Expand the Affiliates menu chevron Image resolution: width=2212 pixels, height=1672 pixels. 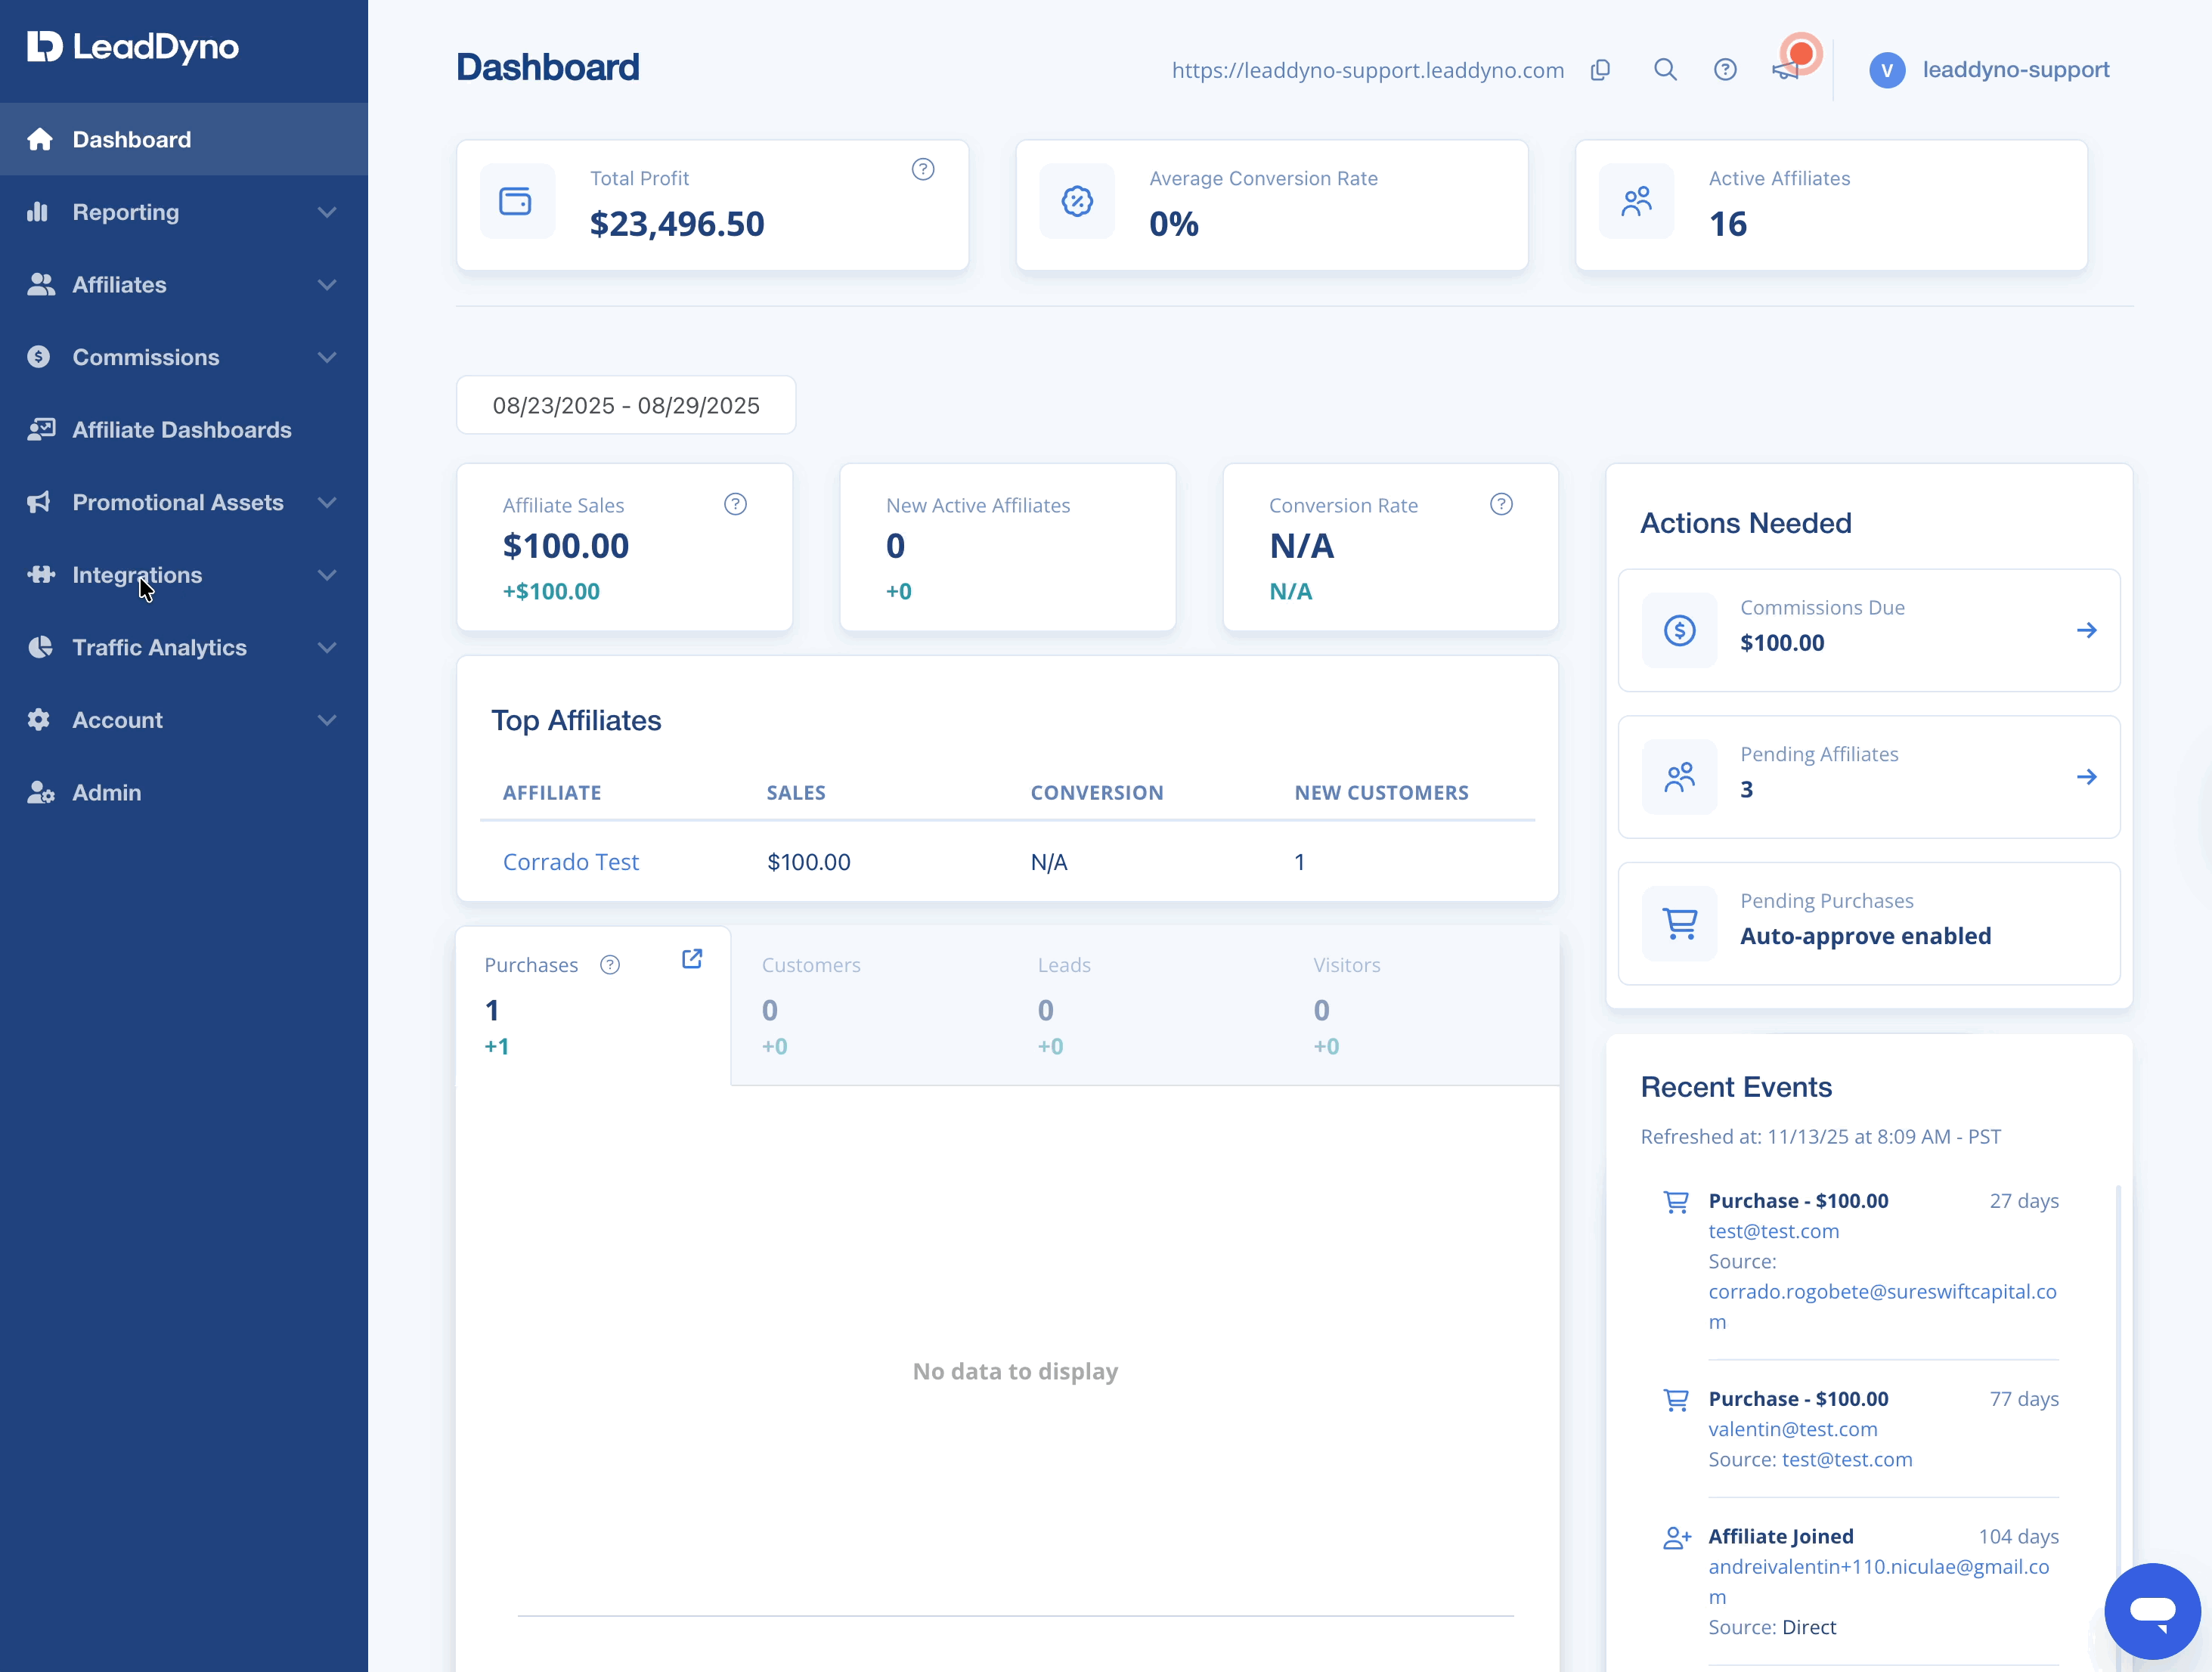click(327, 285)
